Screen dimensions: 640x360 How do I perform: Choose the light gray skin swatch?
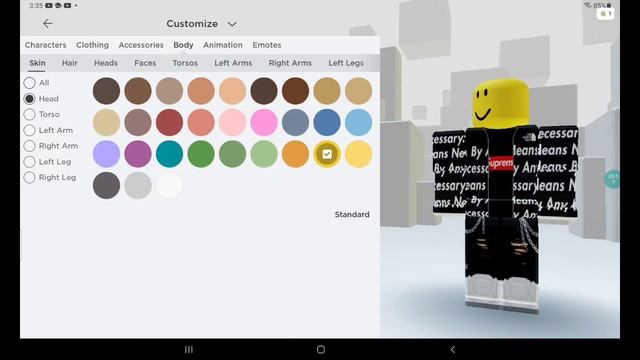pos(138,186)
